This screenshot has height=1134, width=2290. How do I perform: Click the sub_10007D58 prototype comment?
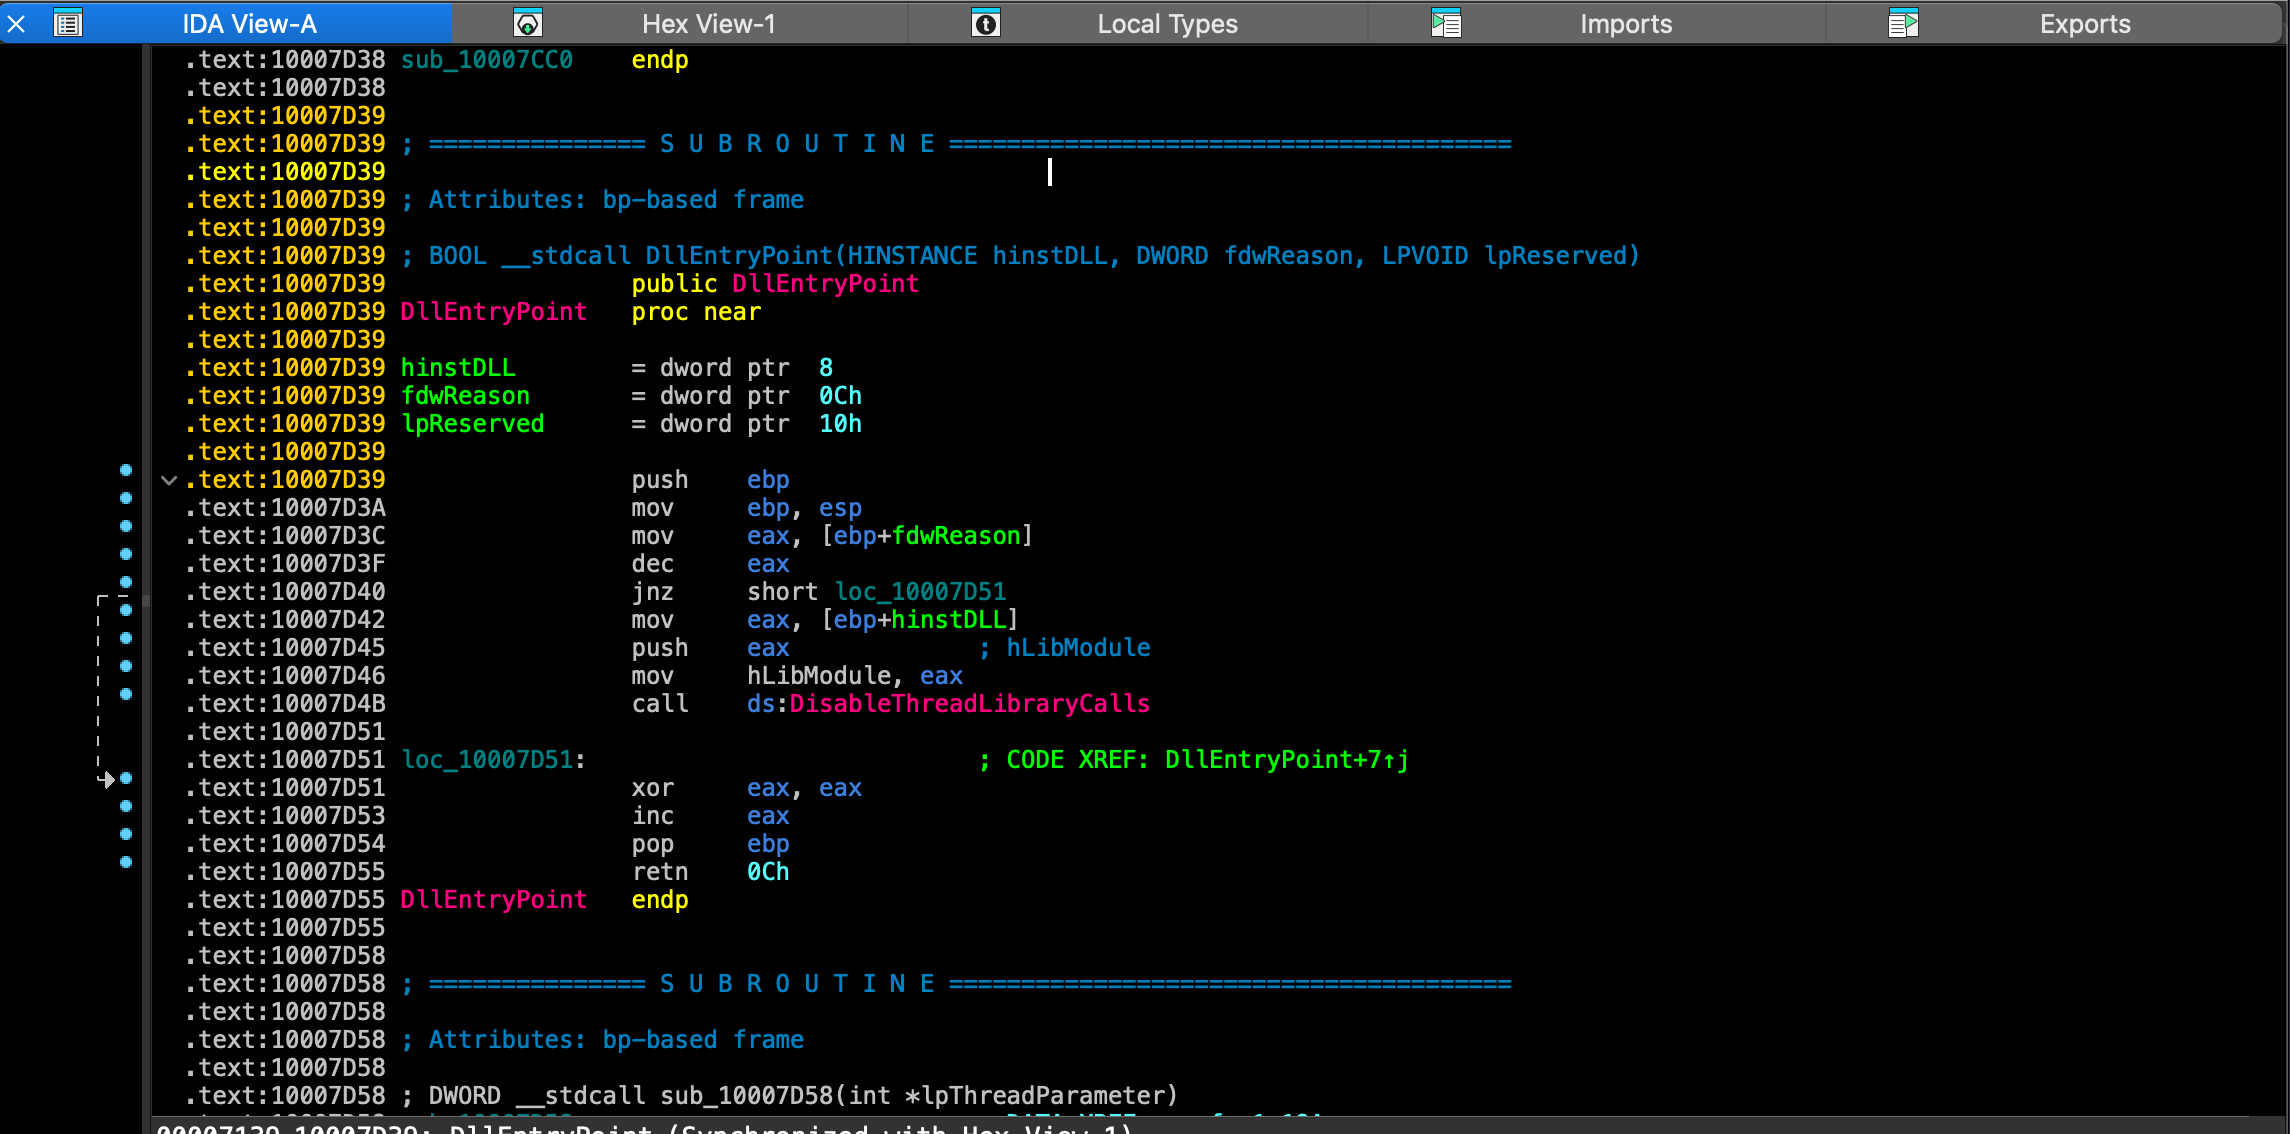pos(790,1096)
